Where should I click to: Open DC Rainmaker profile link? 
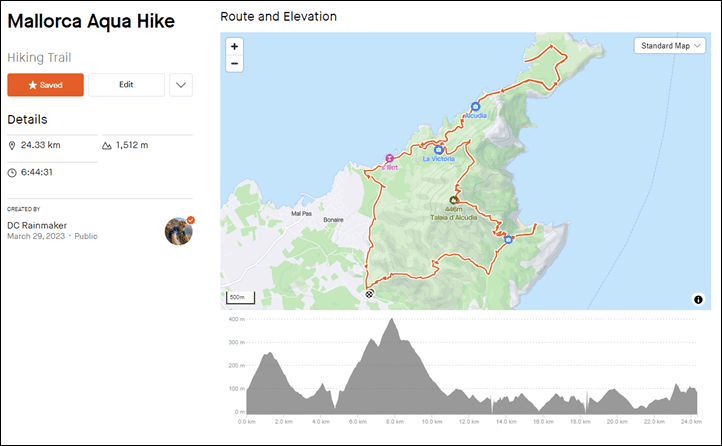pyautogui.click(x=37, y=226)
